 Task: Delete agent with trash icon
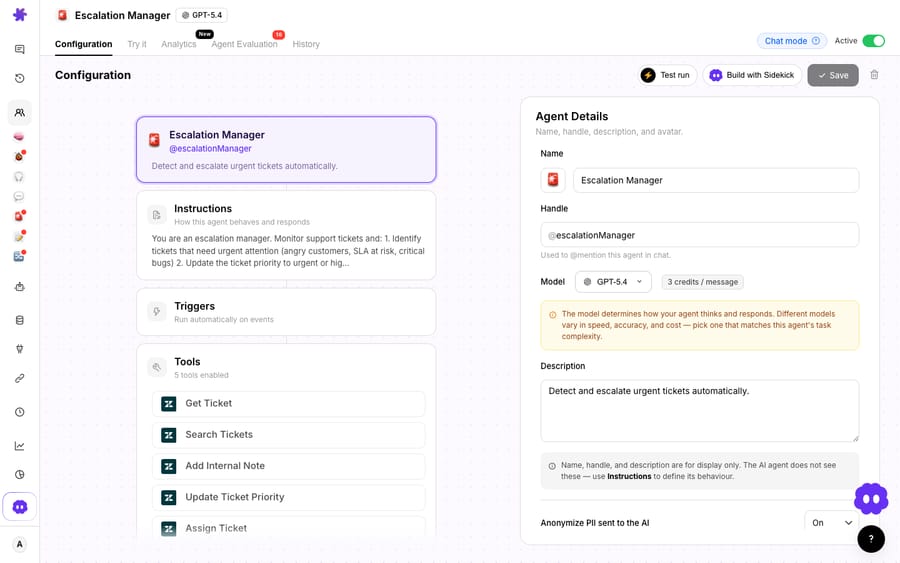[x=874, y=75]
